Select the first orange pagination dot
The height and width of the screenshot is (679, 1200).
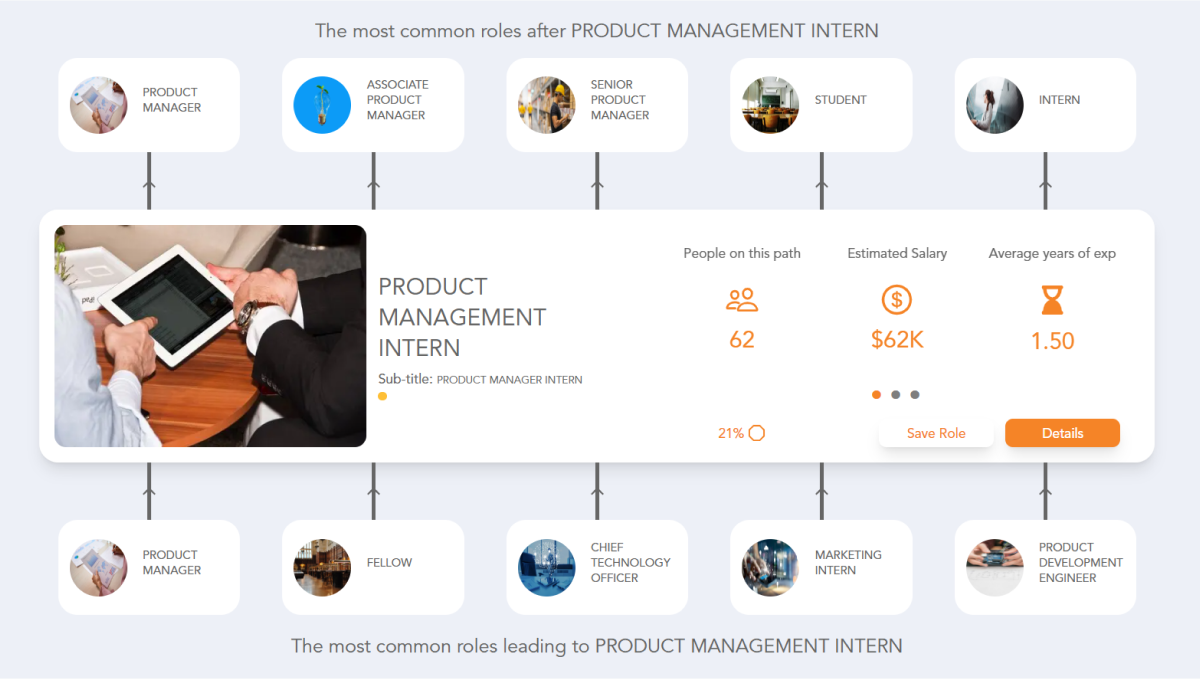[876, 394]
